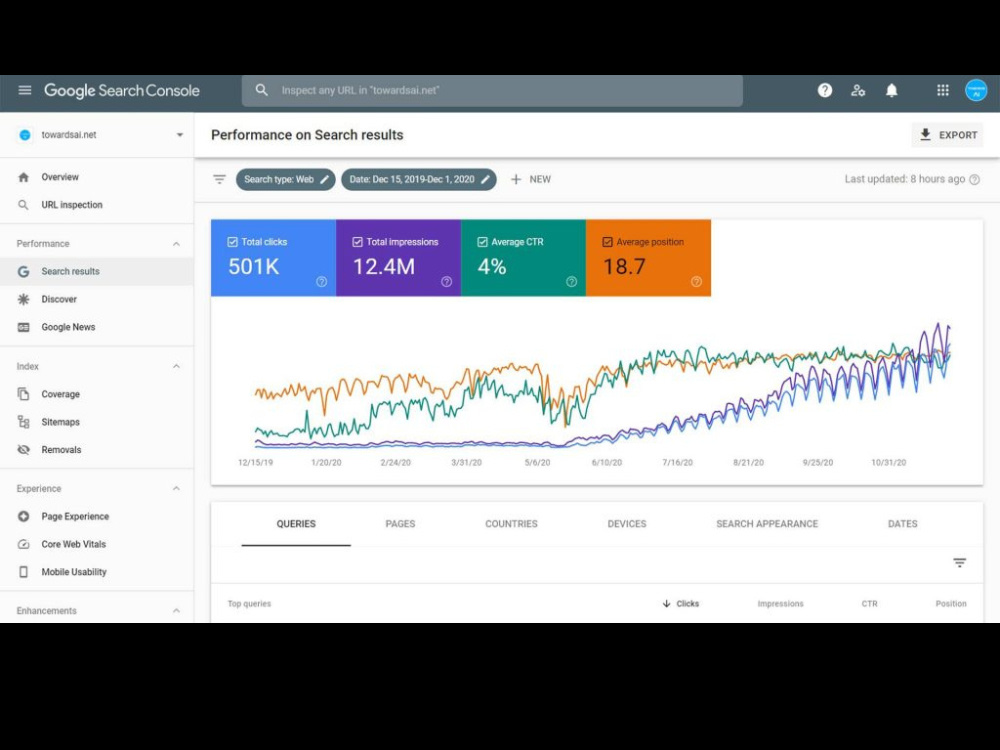
Task: Click the Sitemaps tree icon
Action: click(x=24, y=422)
